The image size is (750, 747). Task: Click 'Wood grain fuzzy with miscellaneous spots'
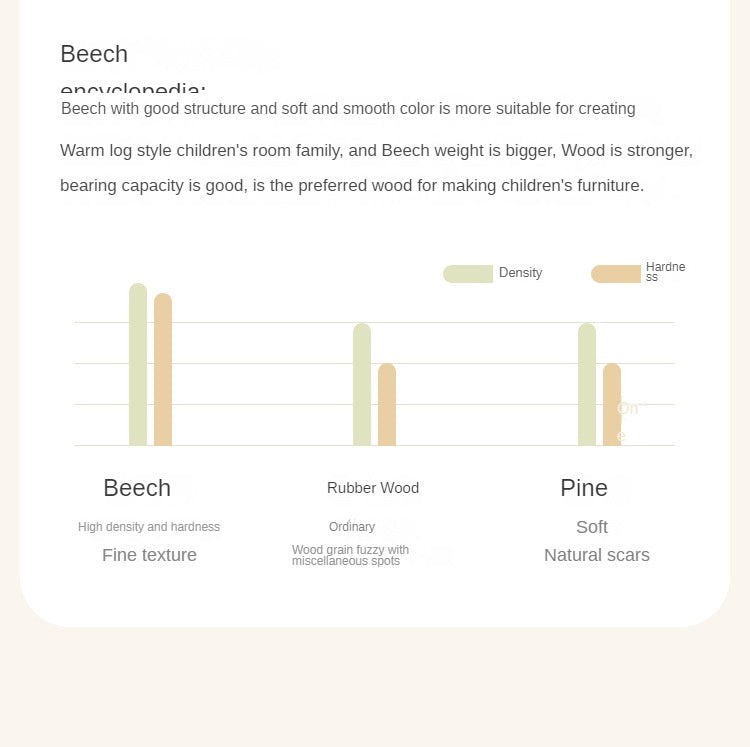350,556
